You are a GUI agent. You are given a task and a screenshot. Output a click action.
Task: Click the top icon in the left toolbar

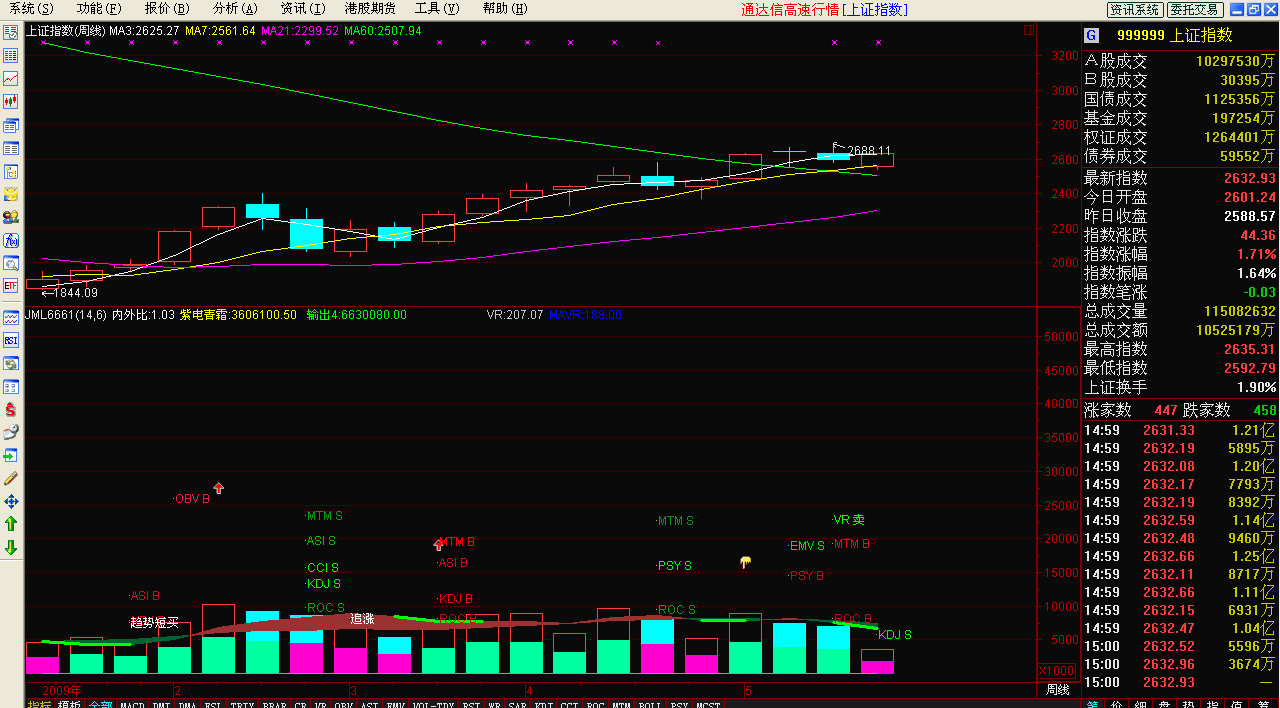tap(11, 32)
